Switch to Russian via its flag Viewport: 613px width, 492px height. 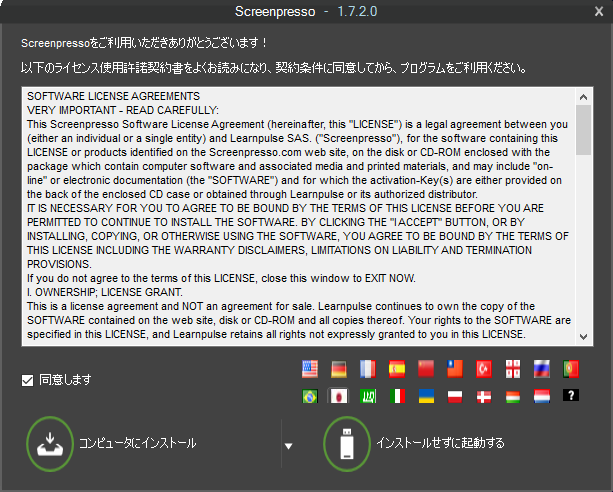pyautogui.click(x=542, y=369)
